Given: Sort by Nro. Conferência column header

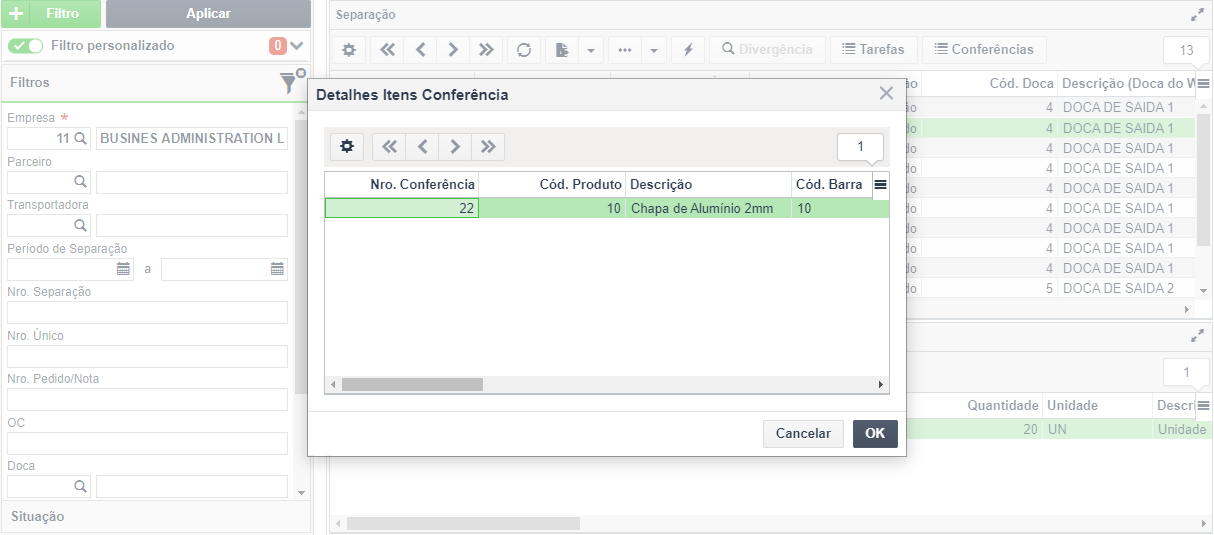Looking at the screenshot, I should pos(402,184).
